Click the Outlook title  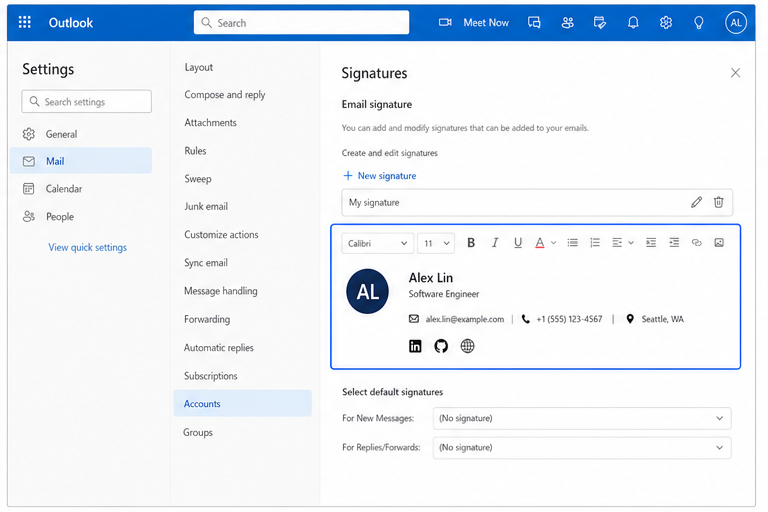71,23
